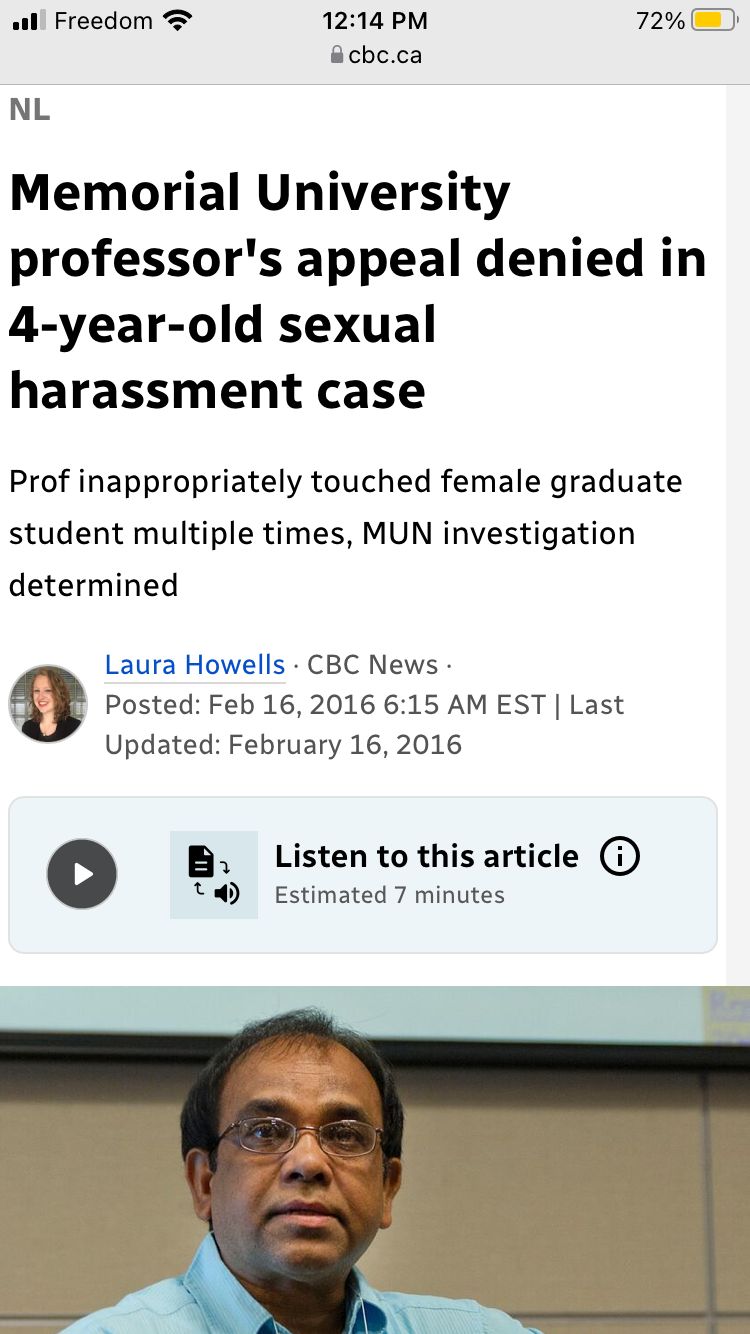Click the text-to-speech document icon
The height and width of the screenshot is (1334, 750).
pos(214,875)
